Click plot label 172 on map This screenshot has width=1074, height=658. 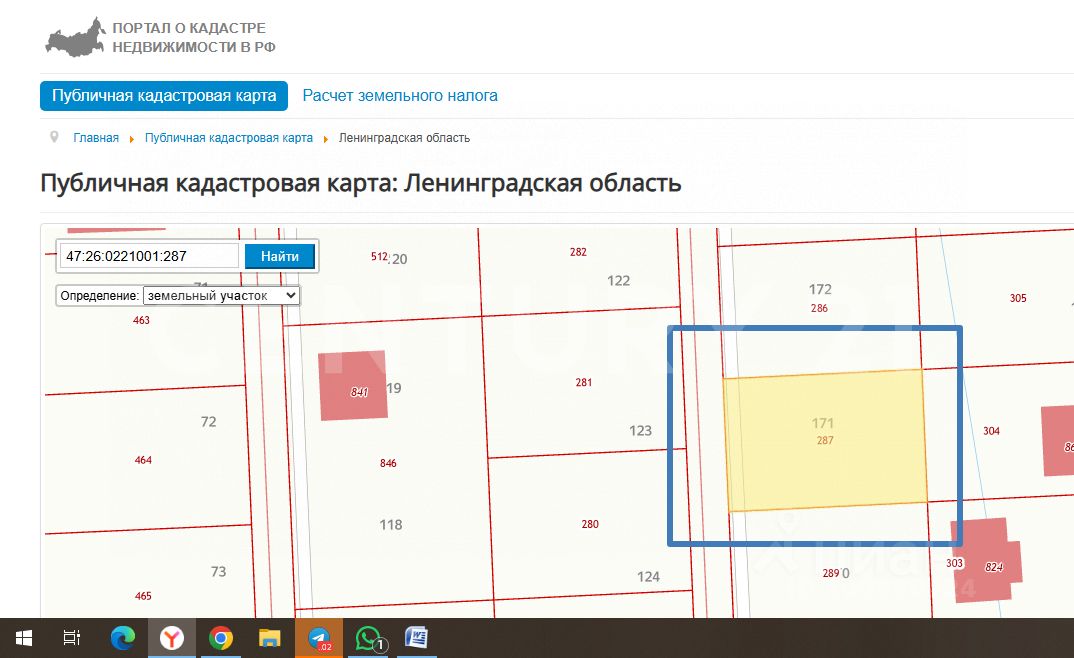click(x=820, y=290)
